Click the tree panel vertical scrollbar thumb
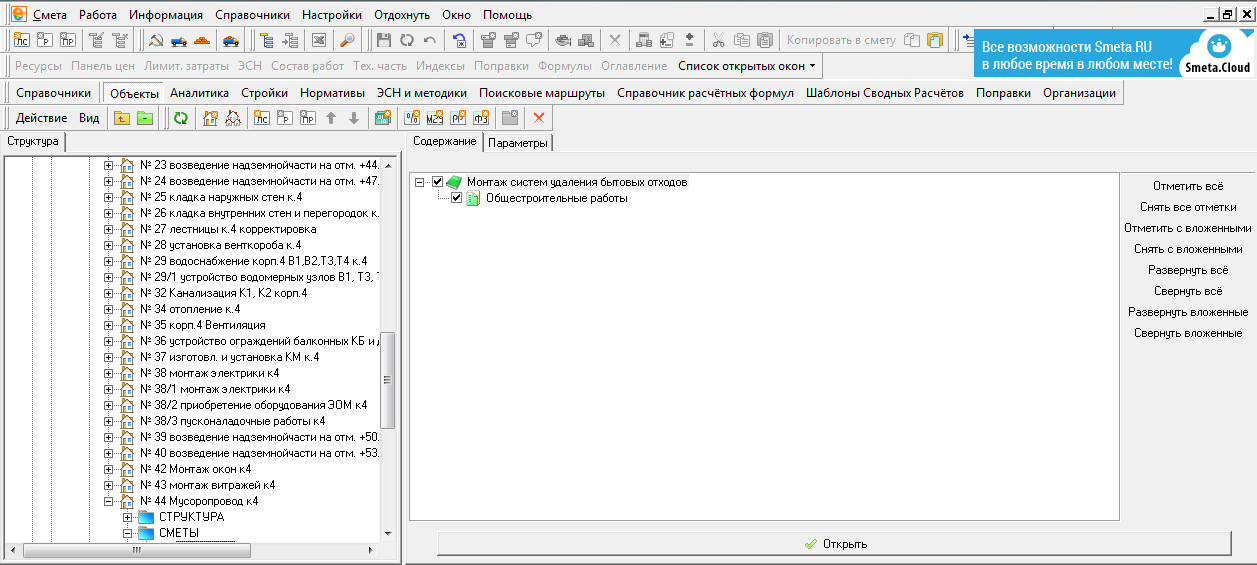This screenshot has width=1257, height=565. coord(389,380)
